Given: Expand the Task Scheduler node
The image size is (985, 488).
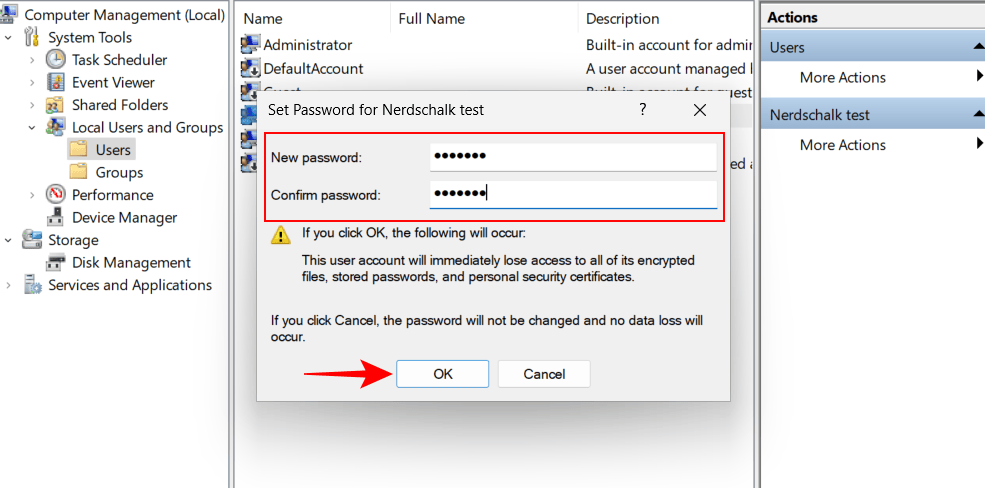Looking at the screenshot, I should click(33, 60).
